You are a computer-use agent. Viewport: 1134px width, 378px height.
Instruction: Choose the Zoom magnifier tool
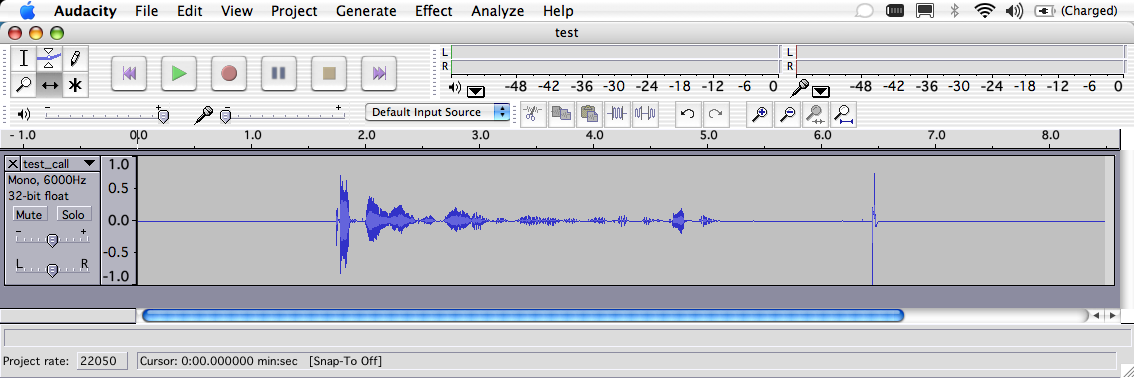coord(24,85)
